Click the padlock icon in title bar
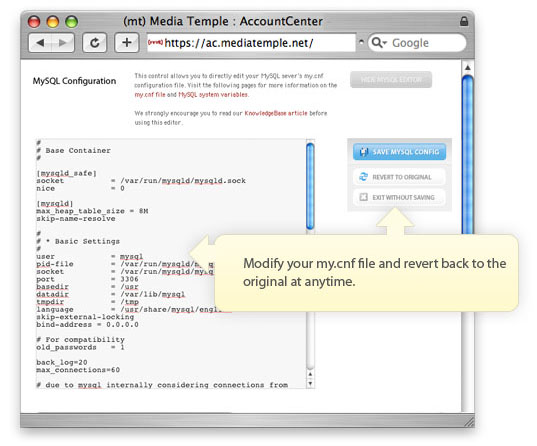The width and height of the screenshot is (537, 446). pyautogui.click(x=464, y=21)
